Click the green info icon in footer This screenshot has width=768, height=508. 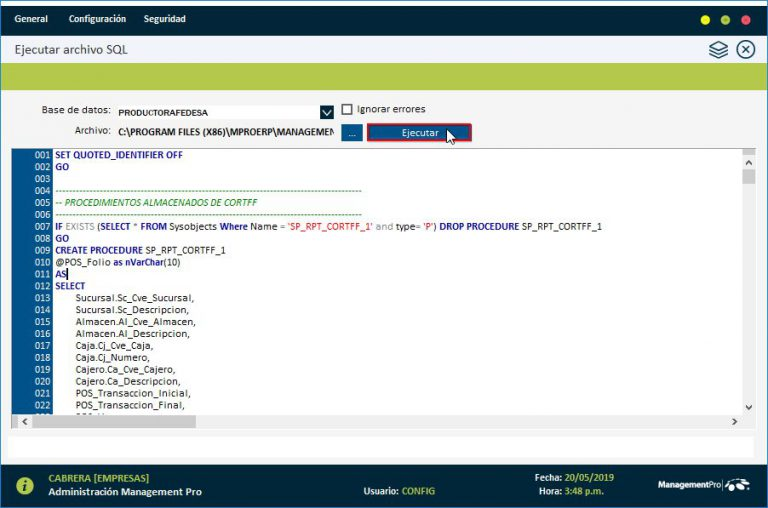(x=24, y=485)
